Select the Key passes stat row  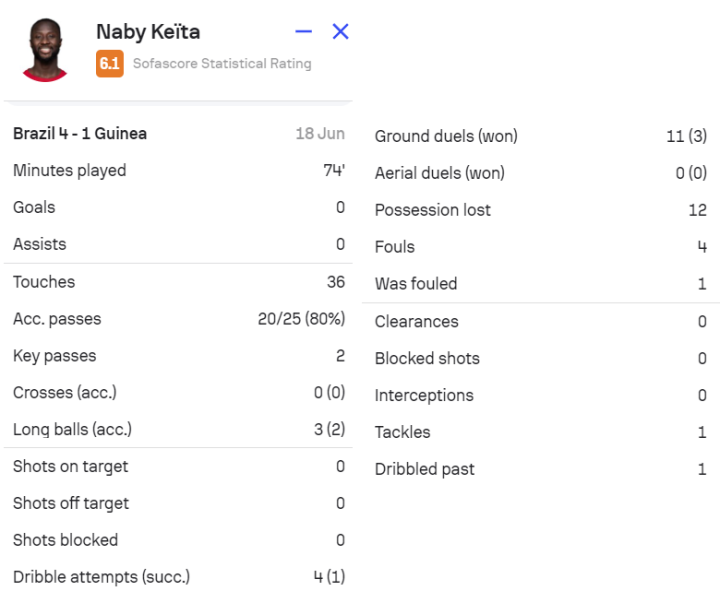coord(178,356)
